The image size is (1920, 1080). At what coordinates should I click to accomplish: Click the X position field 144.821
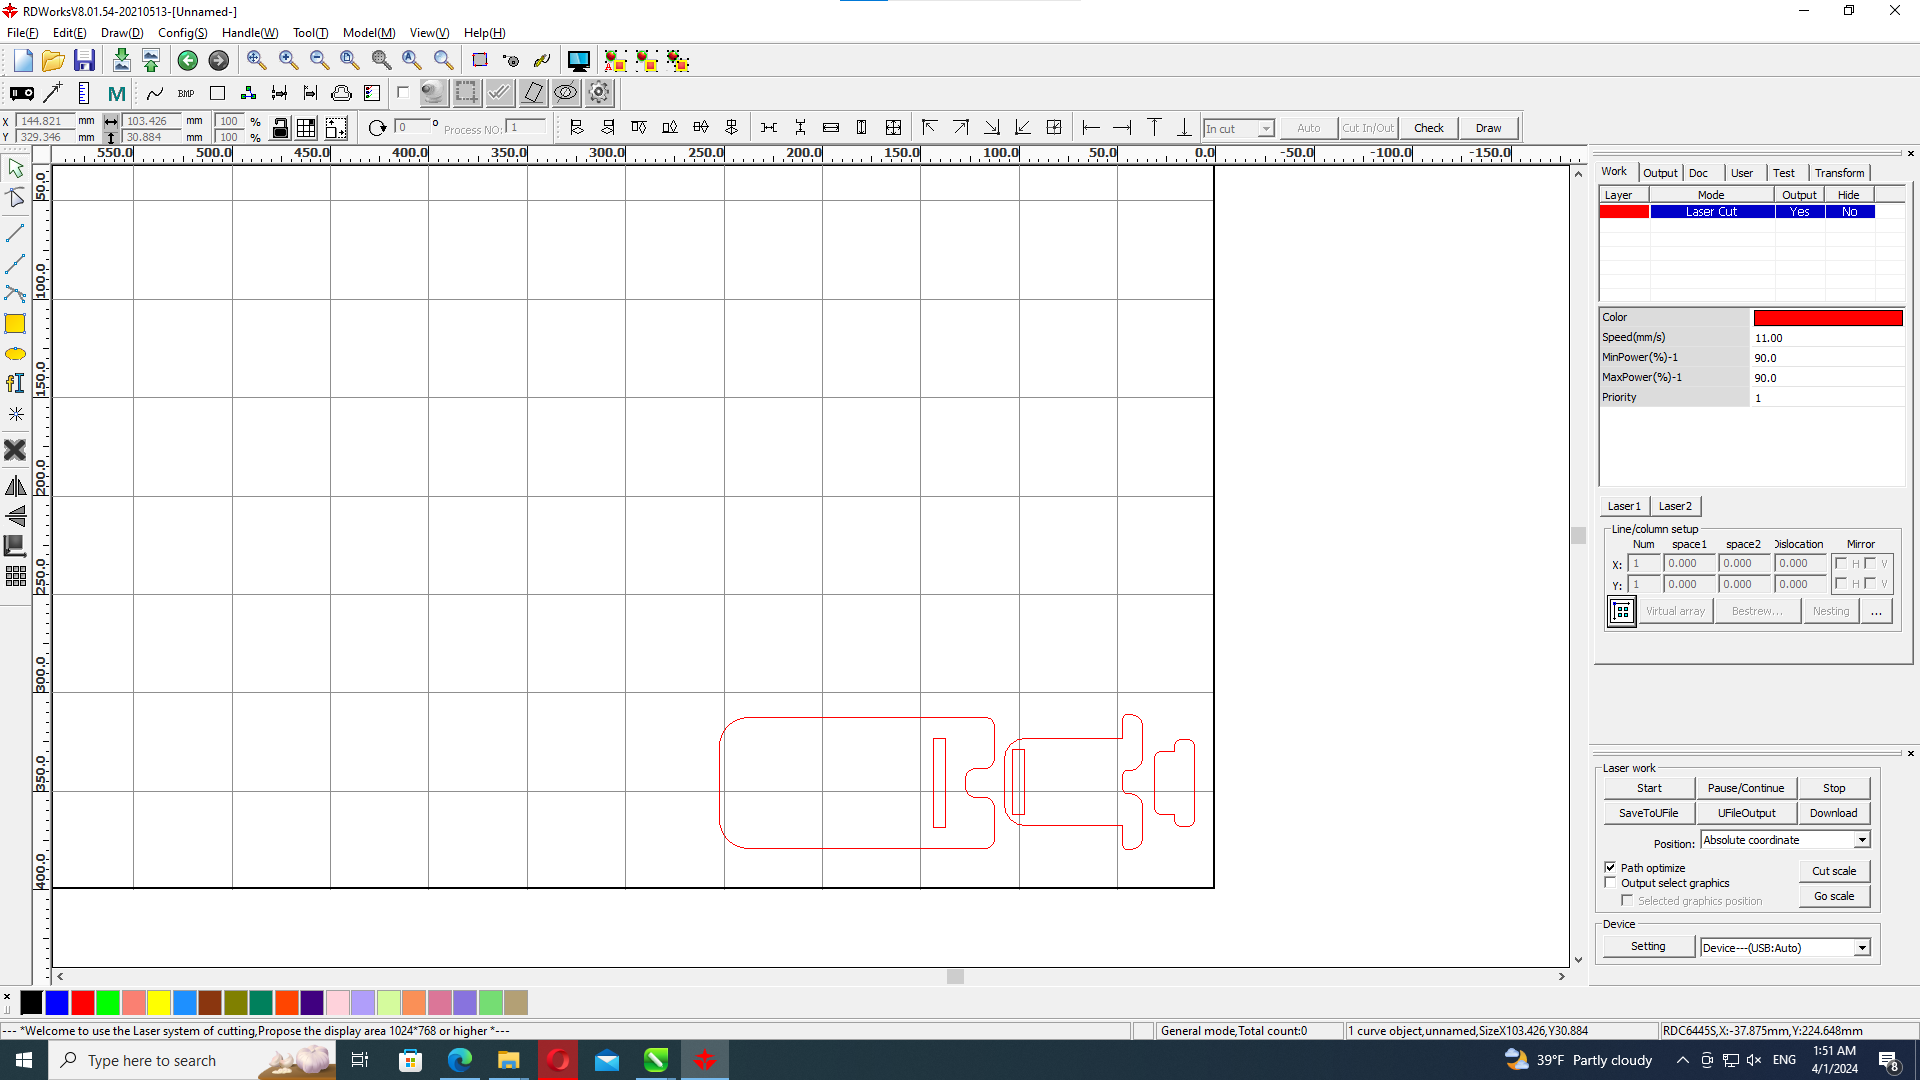(43, 121)
